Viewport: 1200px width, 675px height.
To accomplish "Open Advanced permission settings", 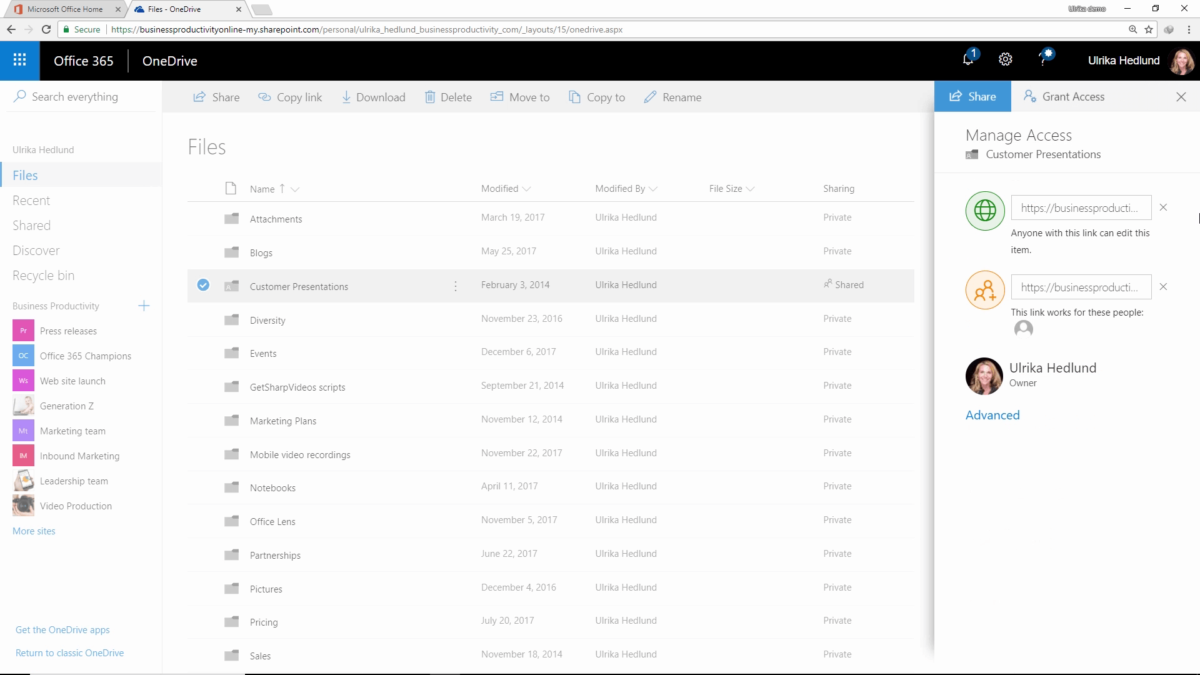I will tap(992, 414).
